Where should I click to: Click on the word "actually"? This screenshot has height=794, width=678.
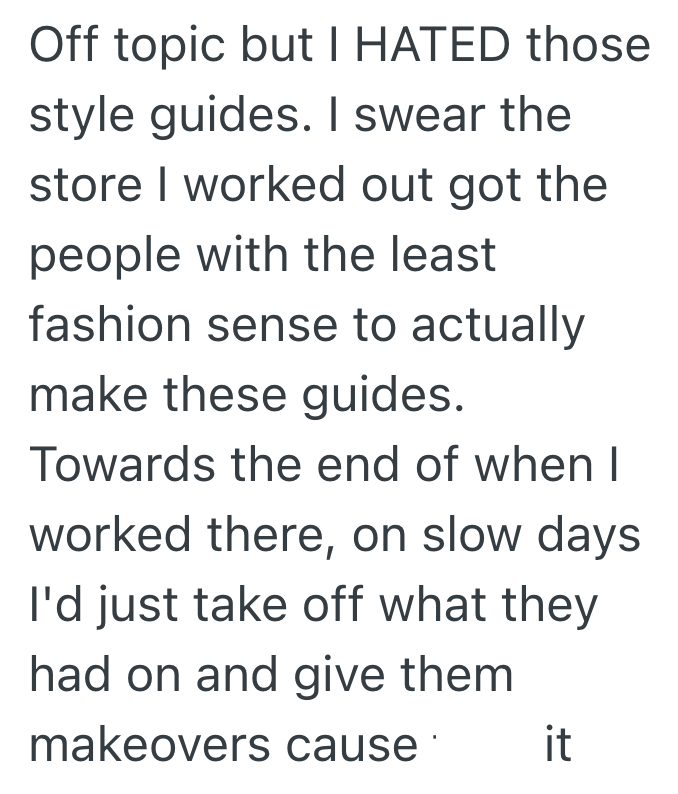501,326
